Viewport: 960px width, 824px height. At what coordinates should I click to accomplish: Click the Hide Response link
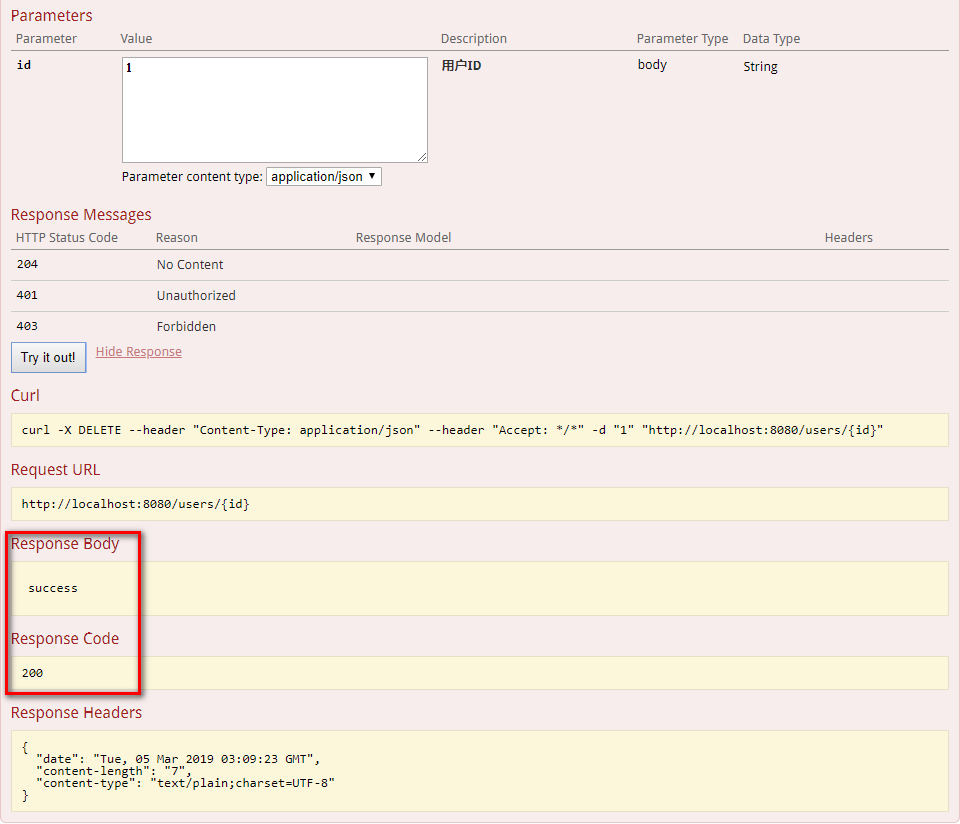click(139, 352)
